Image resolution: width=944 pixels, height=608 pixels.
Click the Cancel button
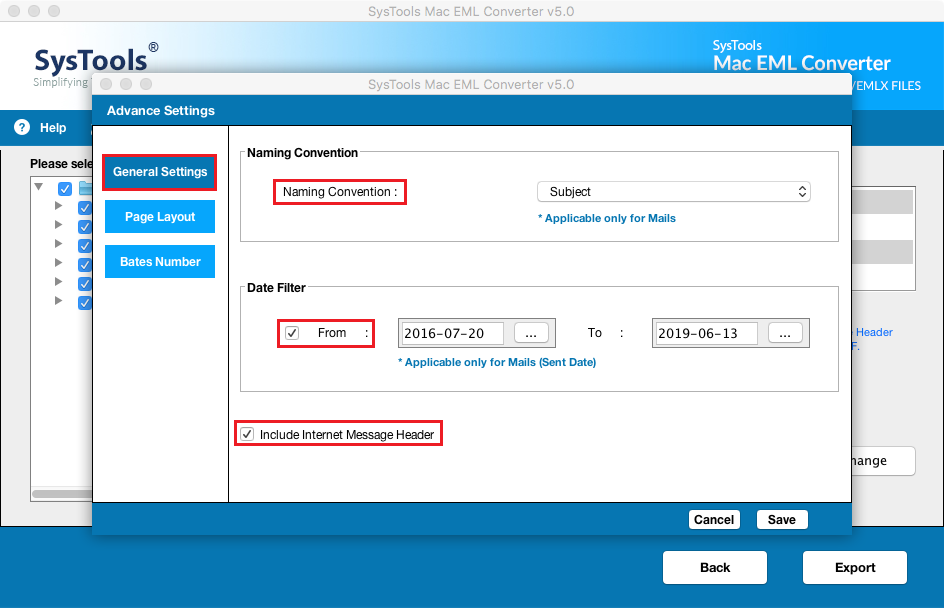point(713,520)
